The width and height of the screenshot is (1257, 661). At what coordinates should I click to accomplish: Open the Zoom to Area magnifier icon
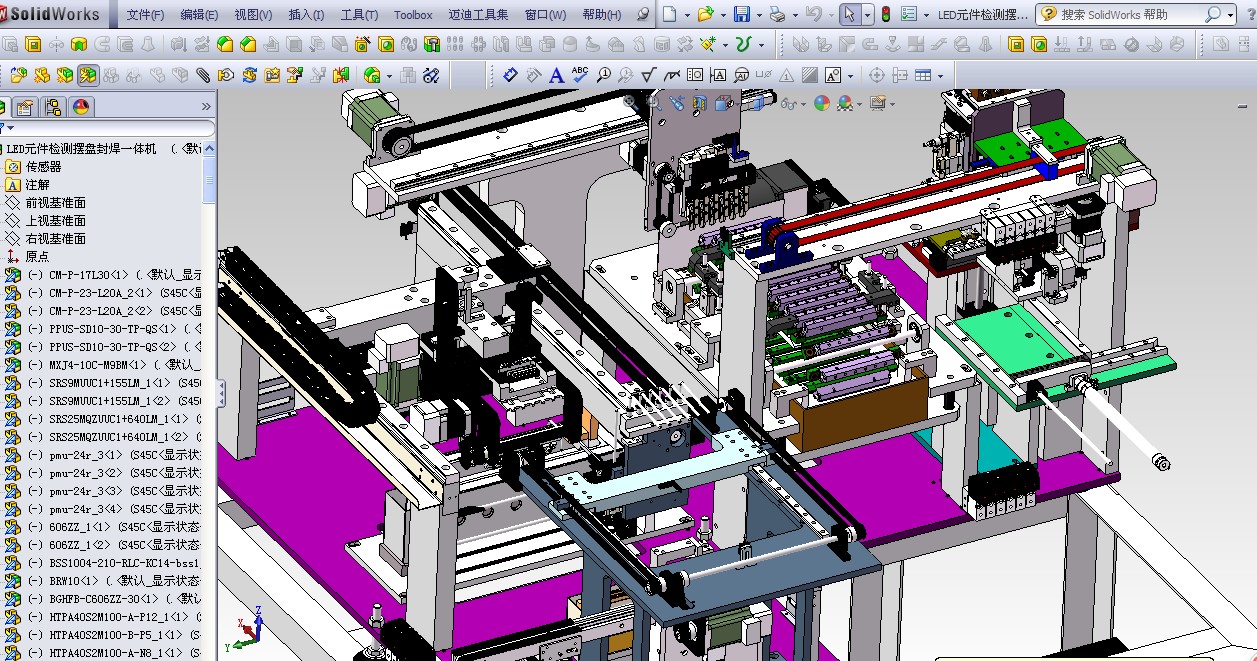tap(654, 103)
